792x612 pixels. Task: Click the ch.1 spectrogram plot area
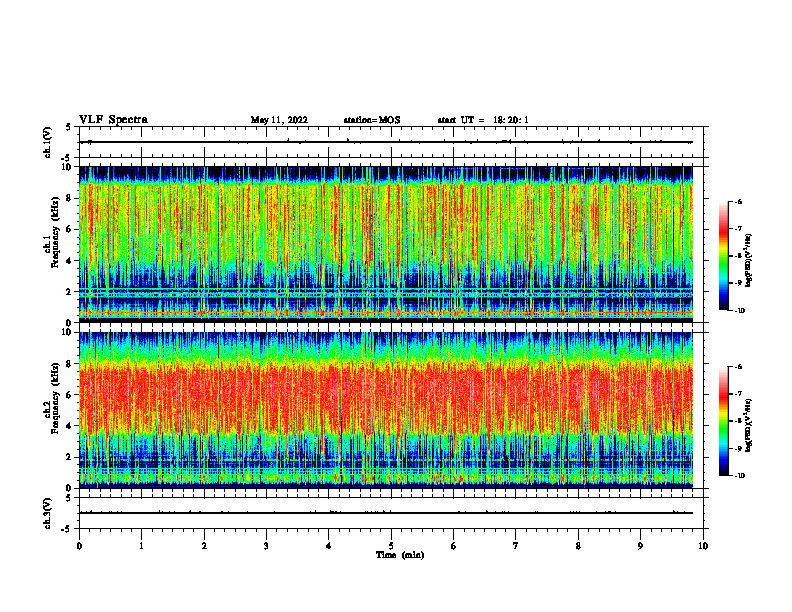[386, 244]
